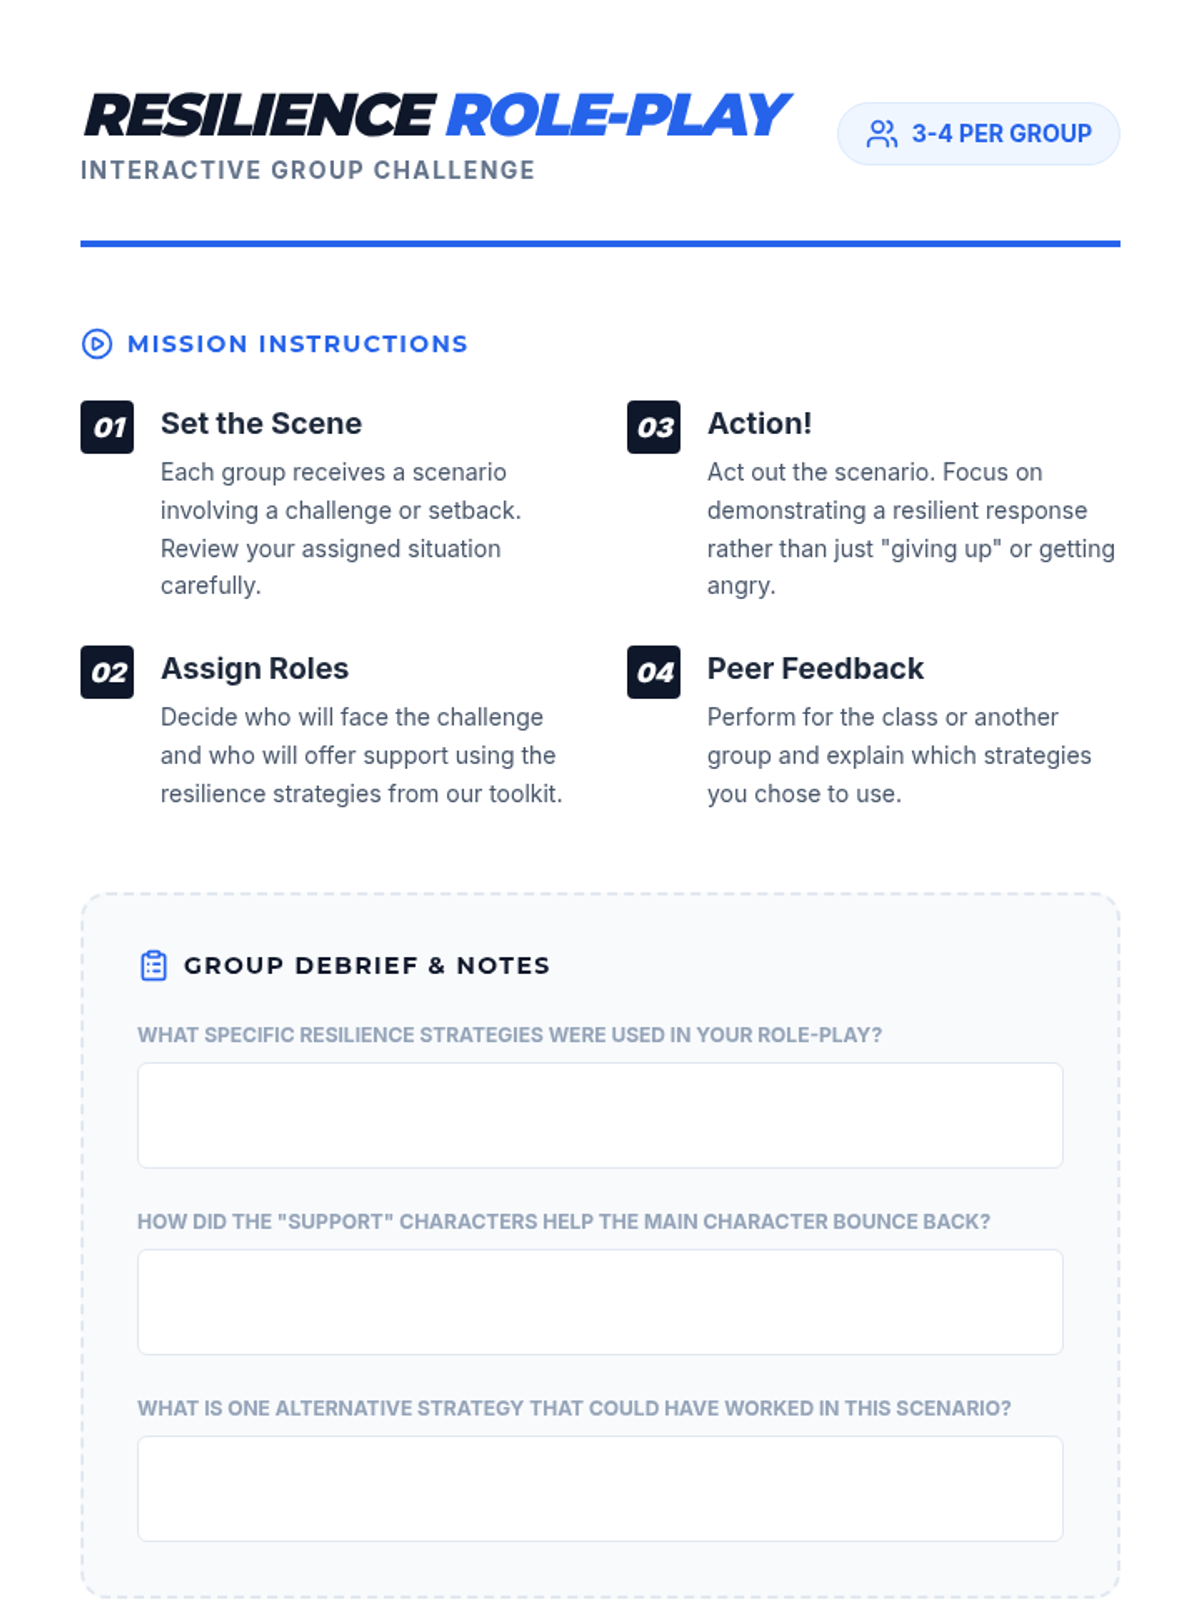1200x1600 pixels.
Task: Click the 04 step number badge
Action: [x=654, y=672]
